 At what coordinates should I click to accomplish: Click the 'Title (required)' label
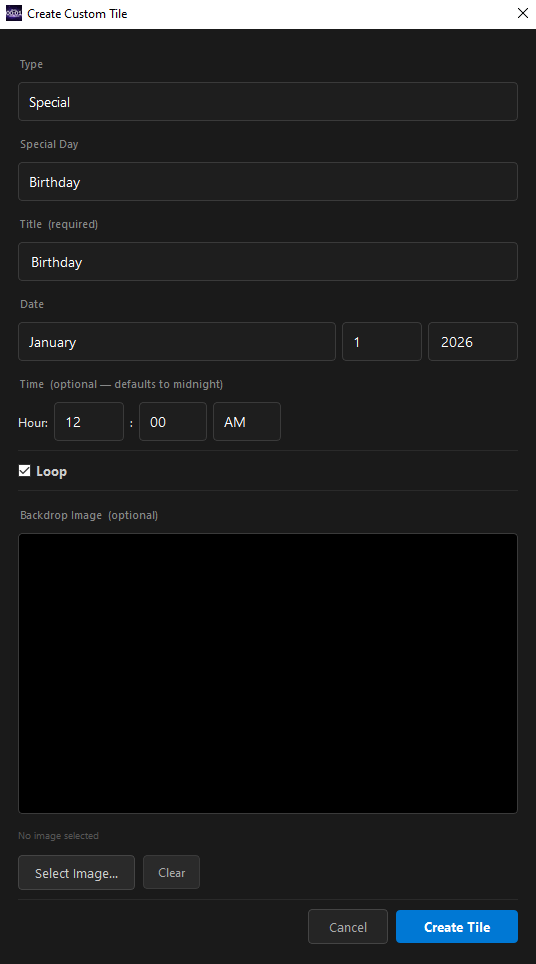point(59,224)
